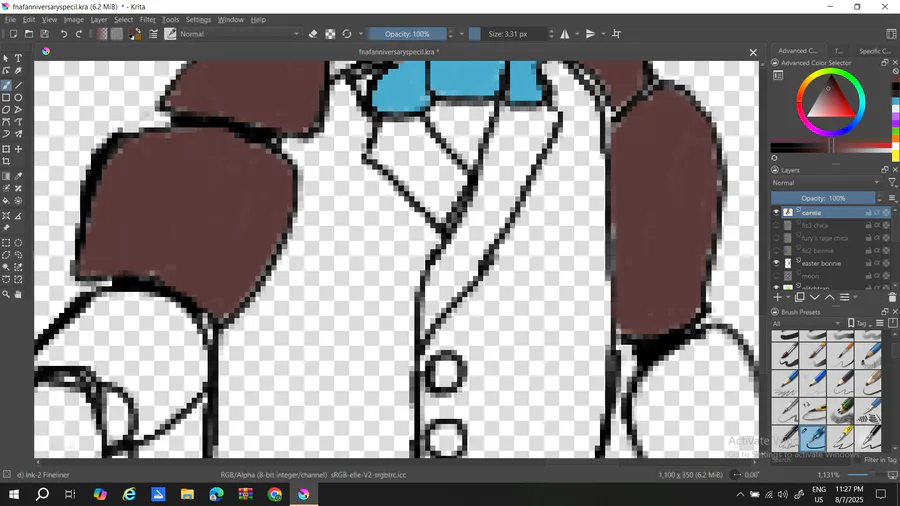The height and width of the screenshot is (506, 900).
Task: Click the Save document icon
Action: 44,34
